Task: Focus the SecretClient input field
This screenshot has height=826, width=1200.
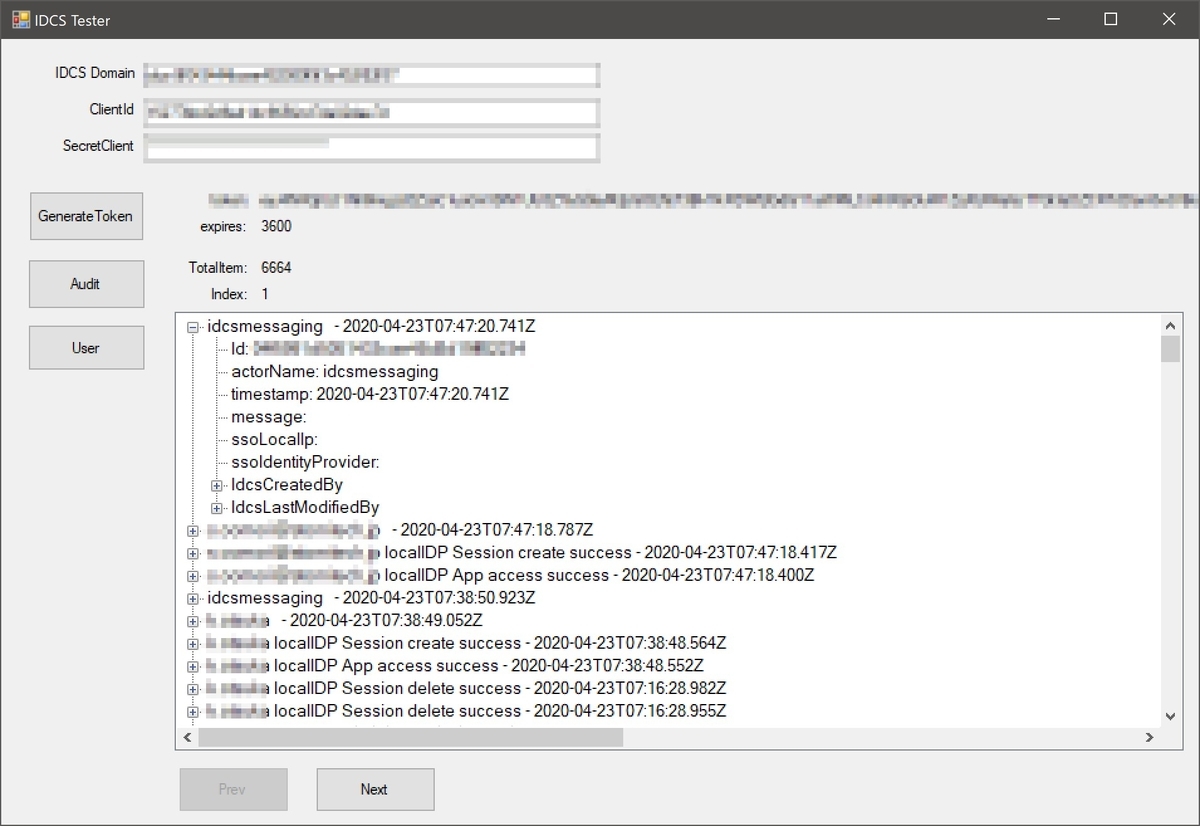Action: pos(371,147)
